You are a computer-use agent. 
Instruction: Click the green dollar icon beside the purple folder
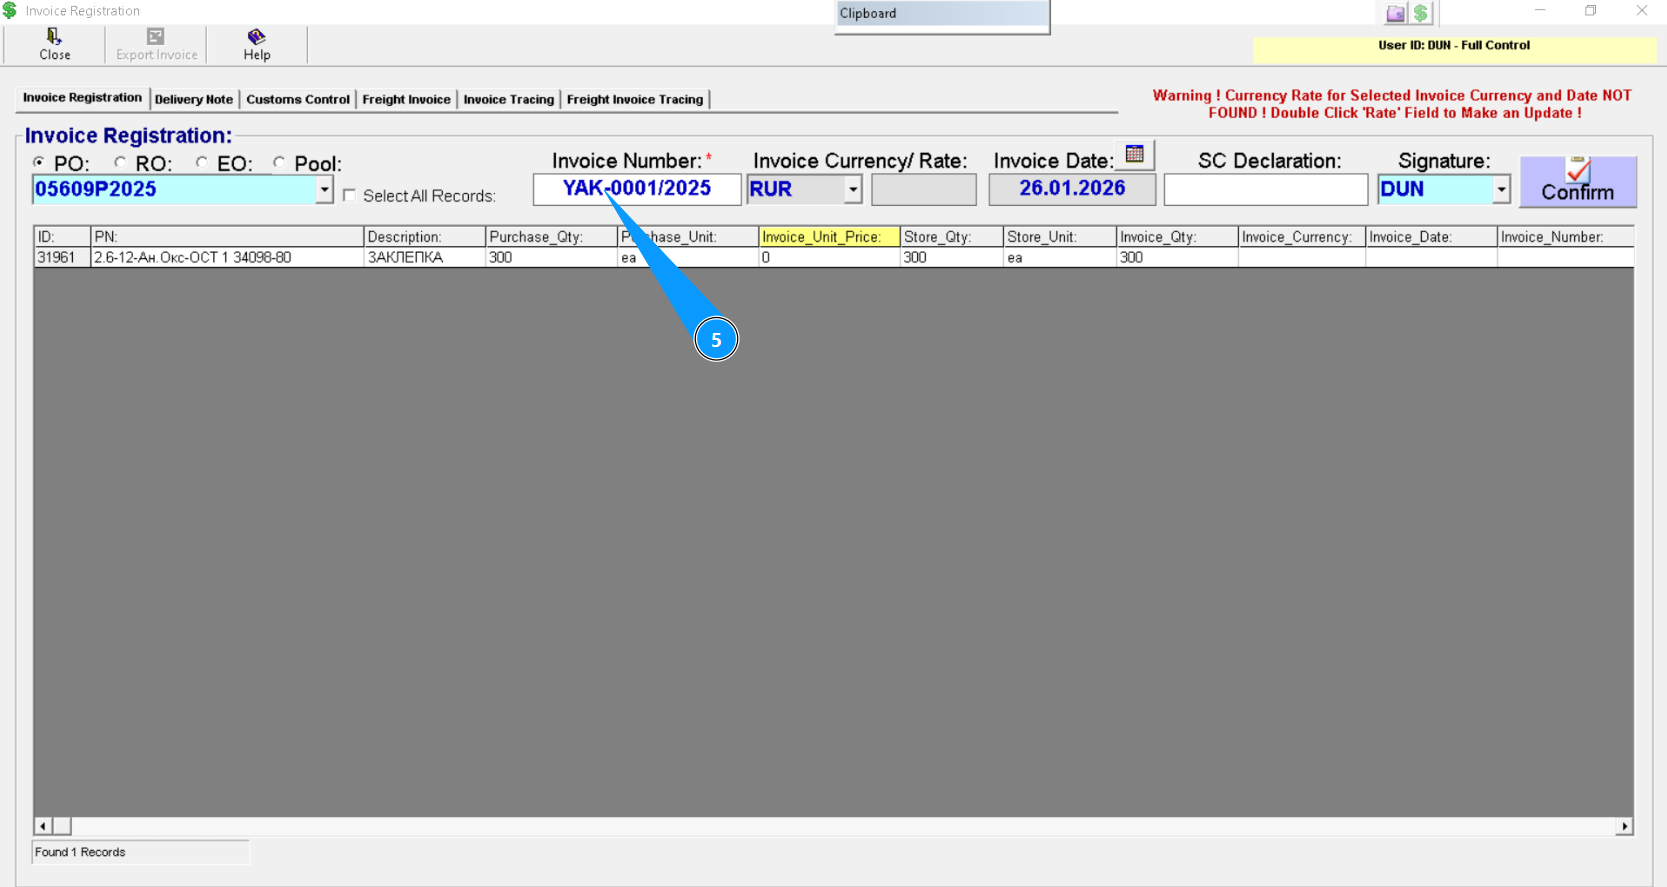(1421, 13)
